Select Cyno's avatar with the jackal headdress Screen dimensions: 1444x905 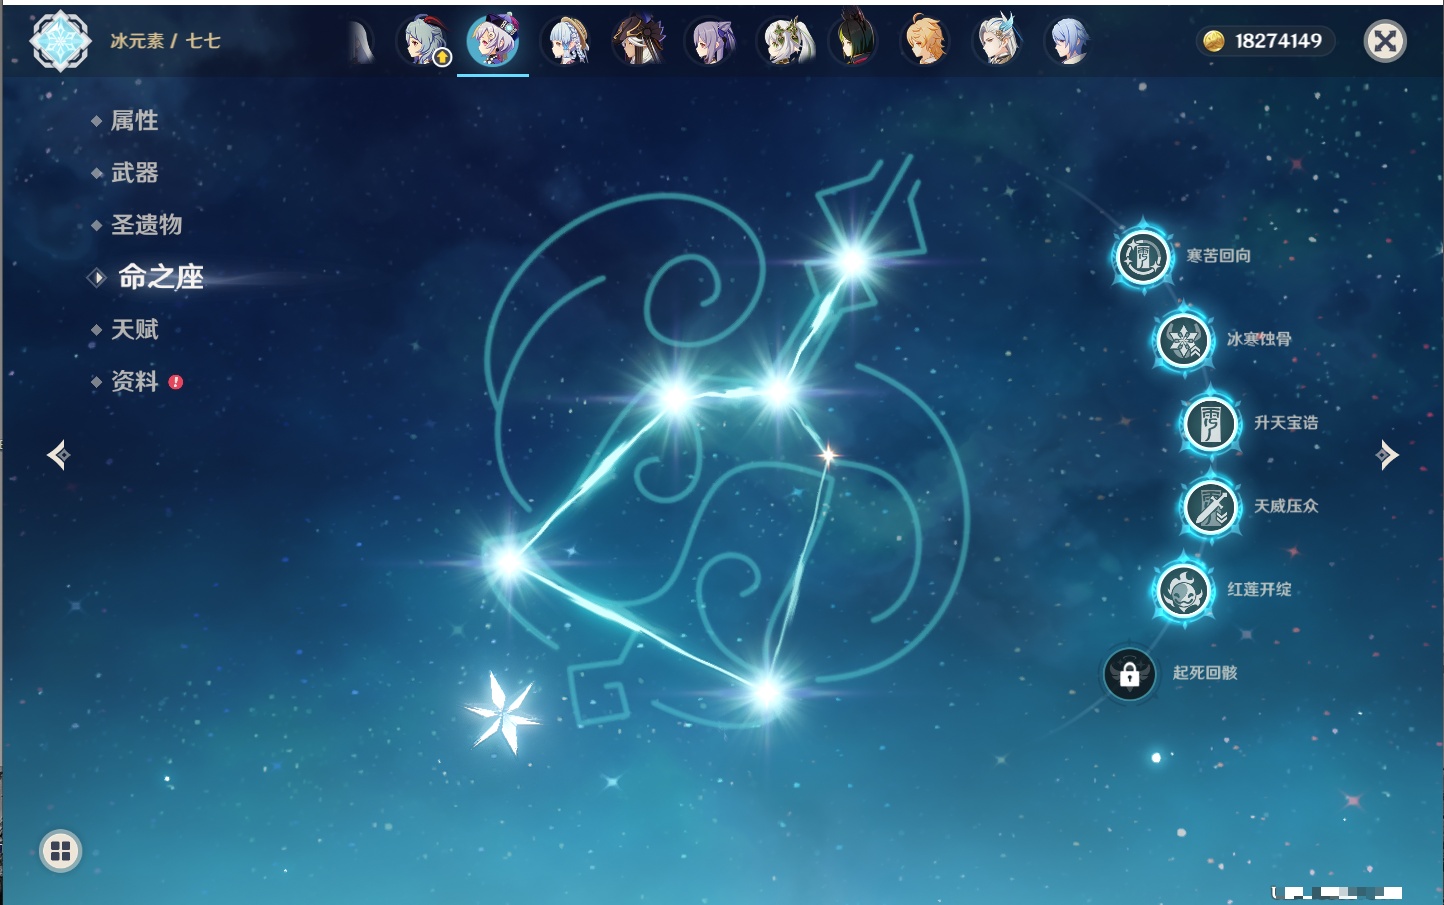(x=640, y=41)
